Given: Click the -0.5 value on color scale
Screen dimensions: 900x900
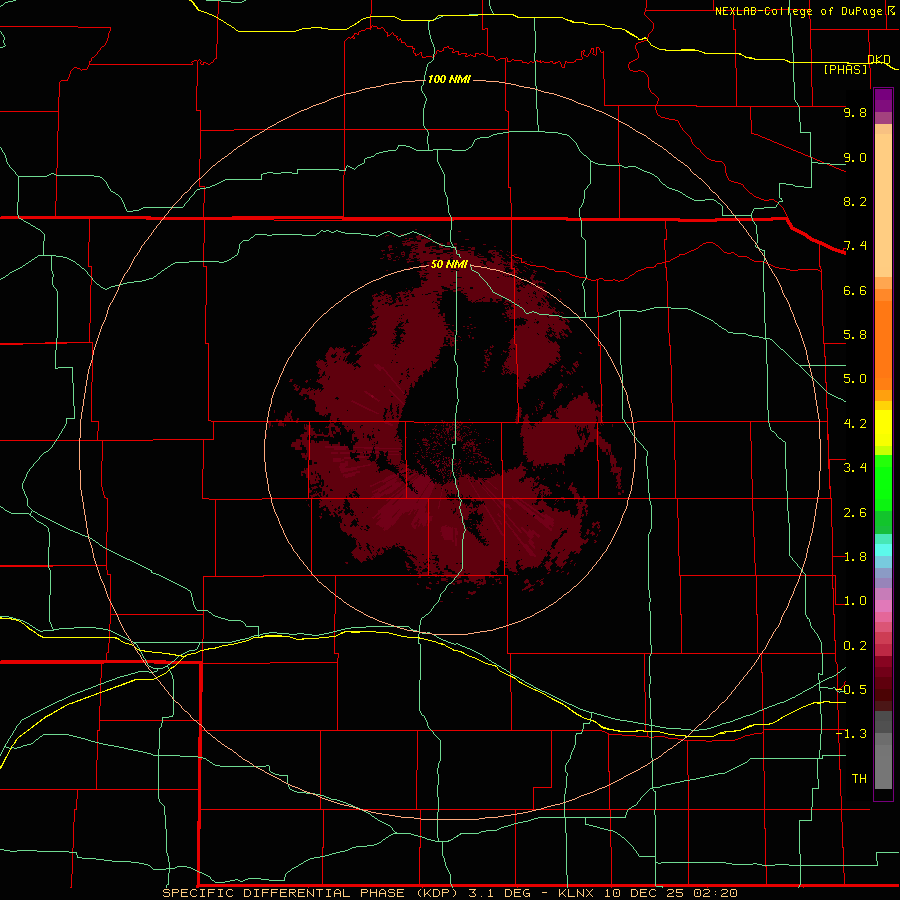Looking at the screenshot, I should pos(851,689).
